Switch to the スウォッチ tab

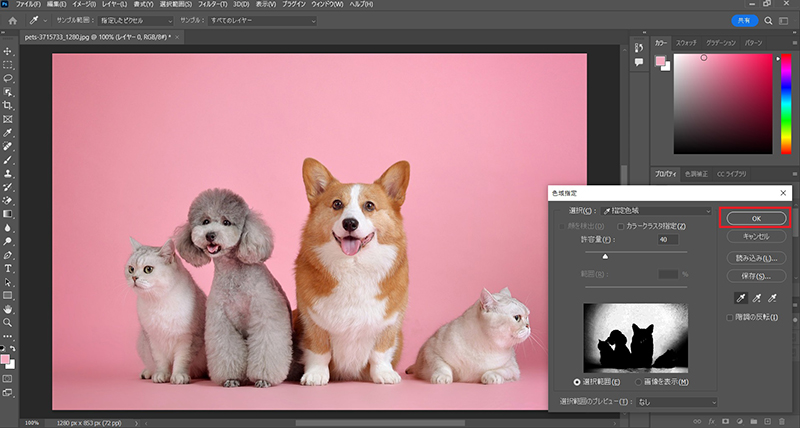tap(686, 44)
